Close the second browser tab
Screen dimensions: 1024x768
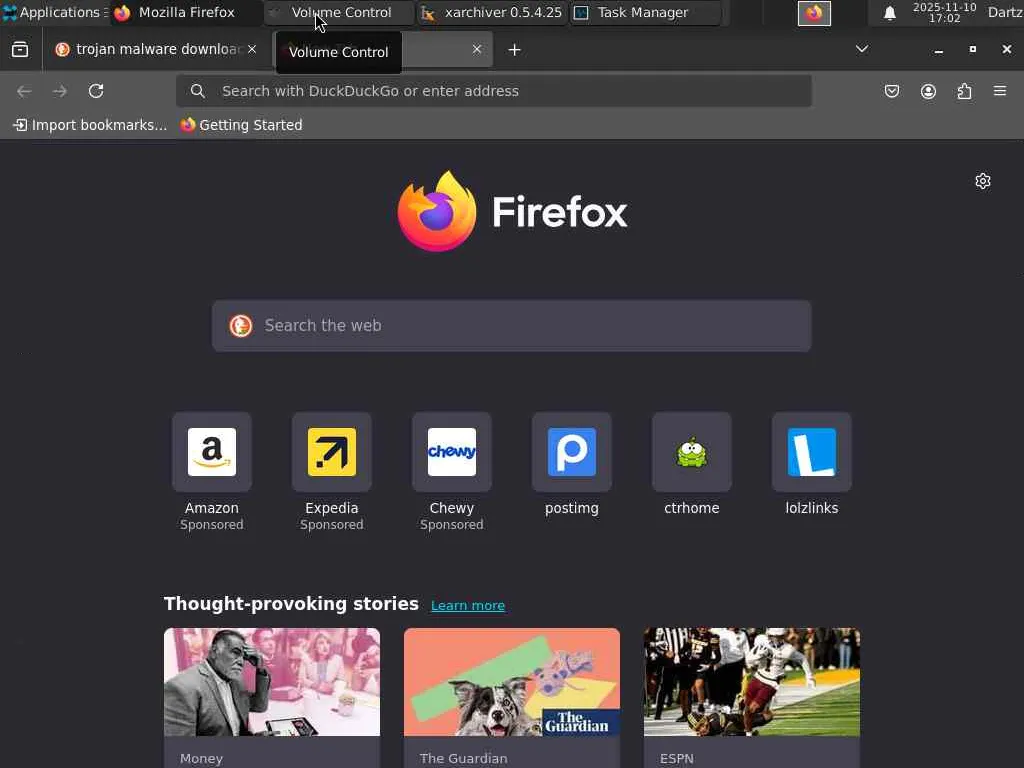[477, 50]
